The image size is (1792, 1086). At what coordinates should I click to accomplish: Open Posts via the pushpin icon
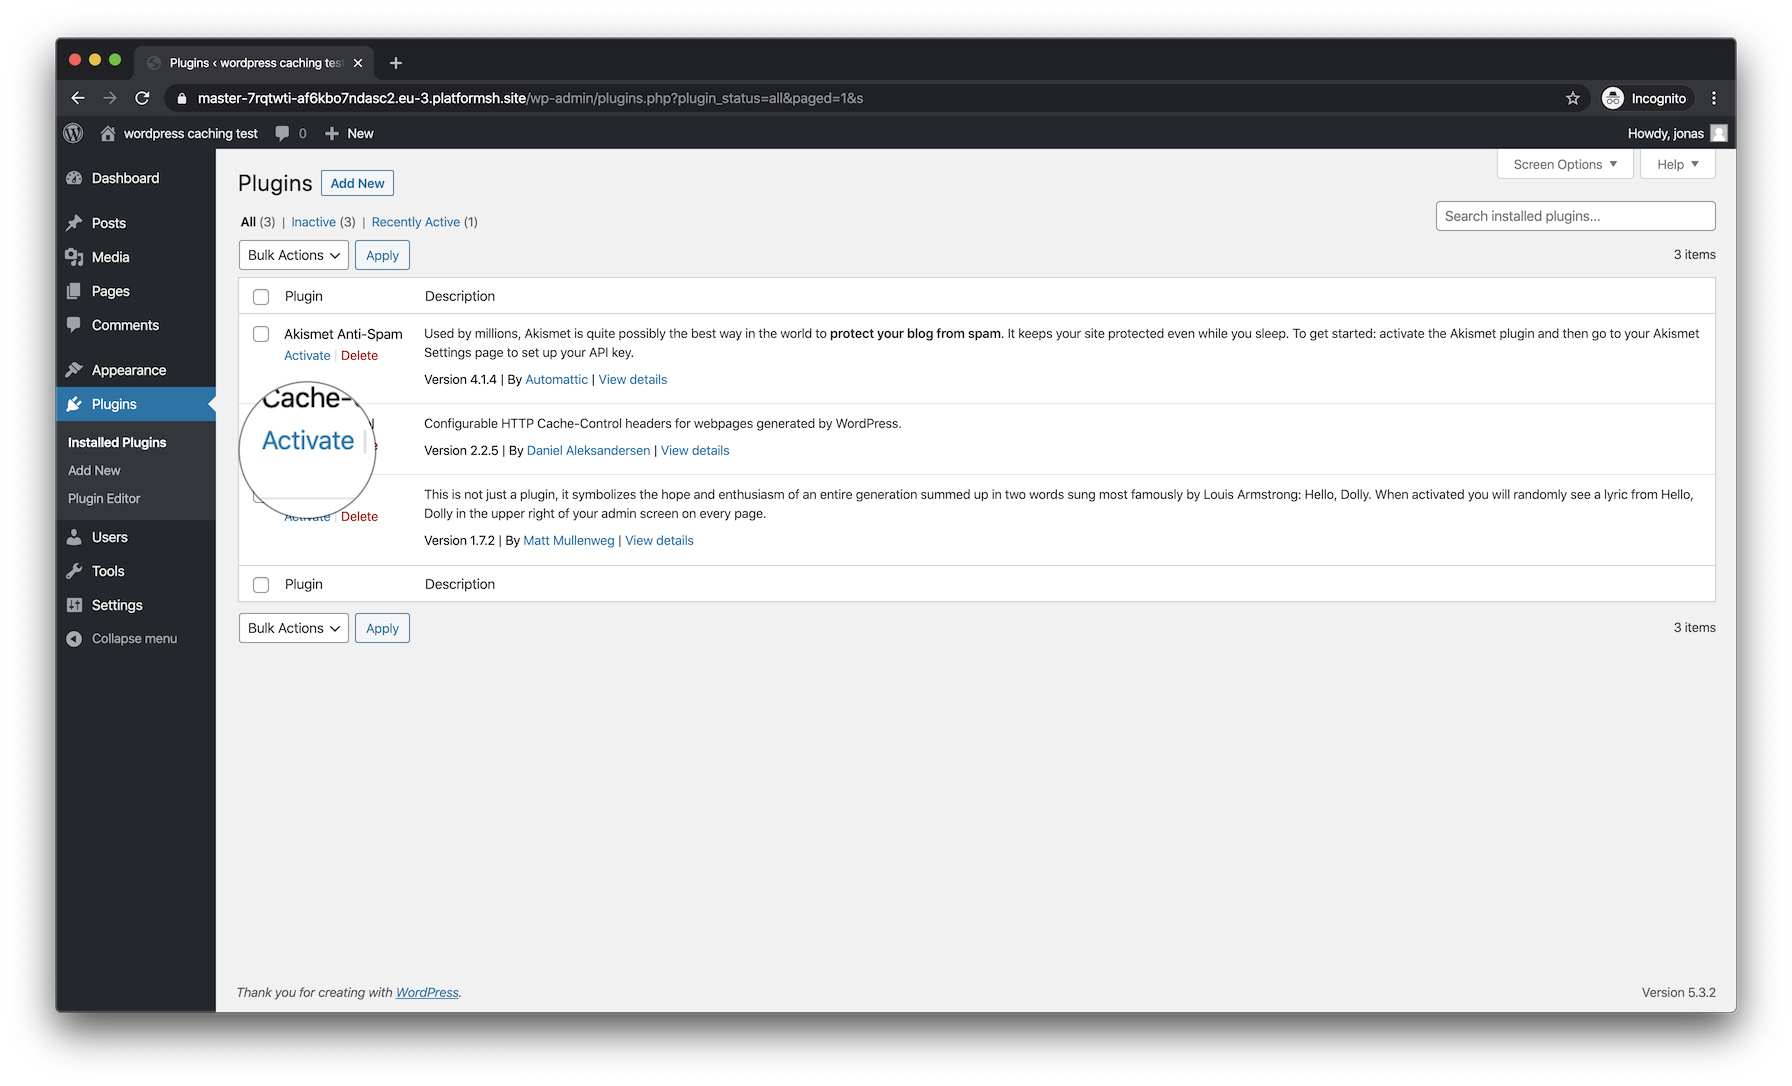tap(74, 223)
